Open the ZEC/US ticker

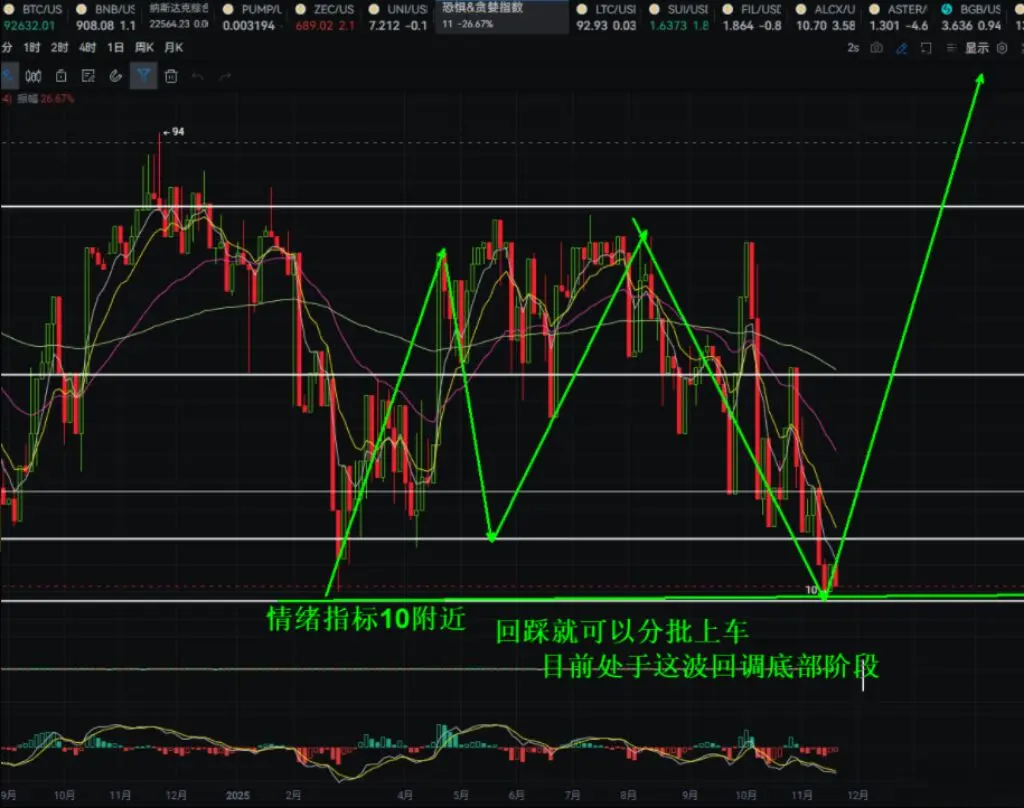pyautogui.click(x=325, y=17)
